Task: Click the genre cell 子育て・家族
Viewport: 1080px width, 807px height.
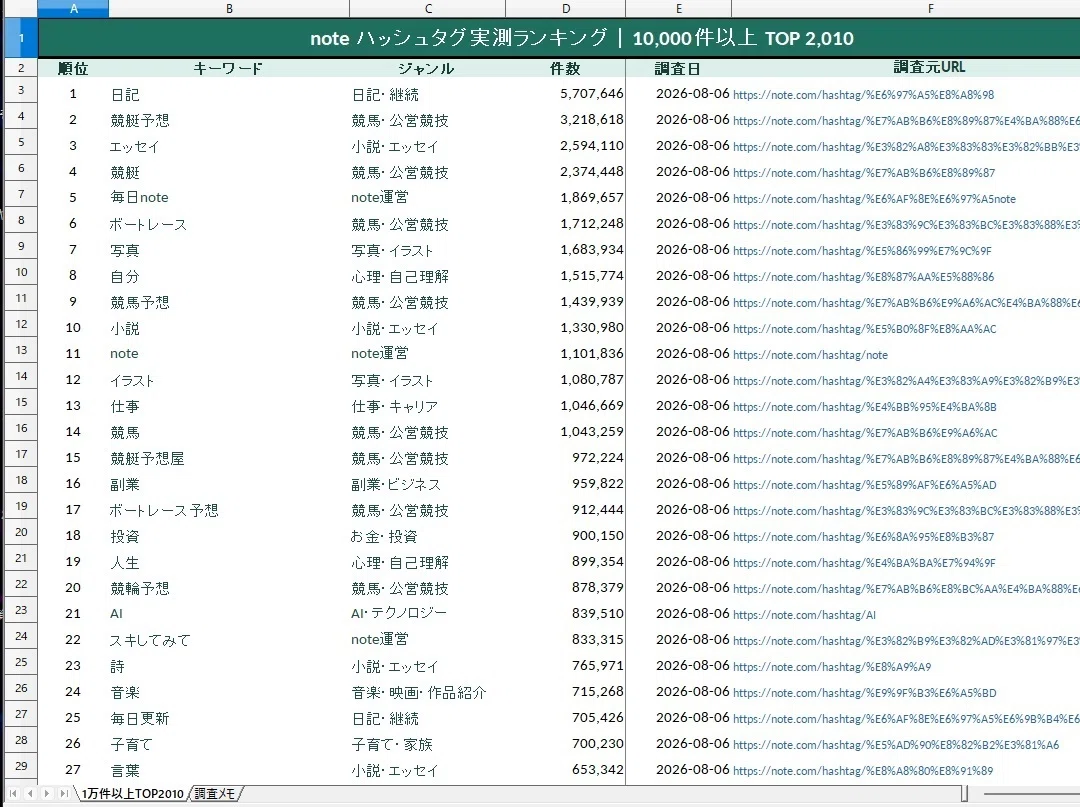Action: 392,744
